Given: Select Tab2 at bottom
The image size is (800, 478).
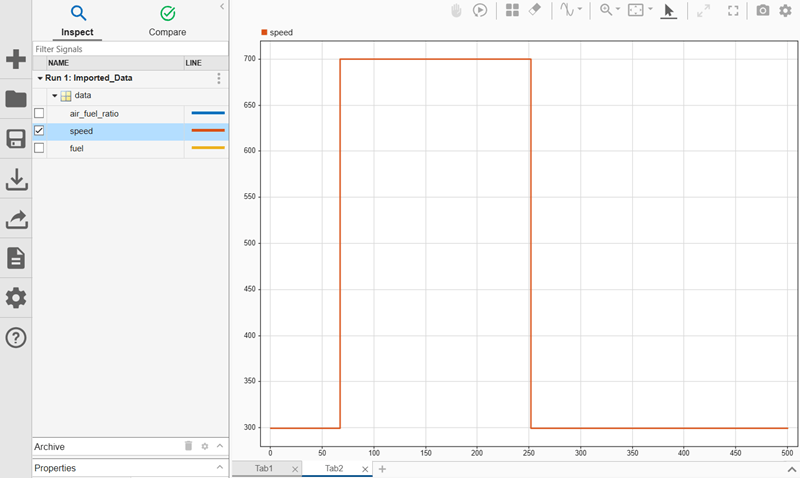Looking at the screenshot, I should (334, 468).
